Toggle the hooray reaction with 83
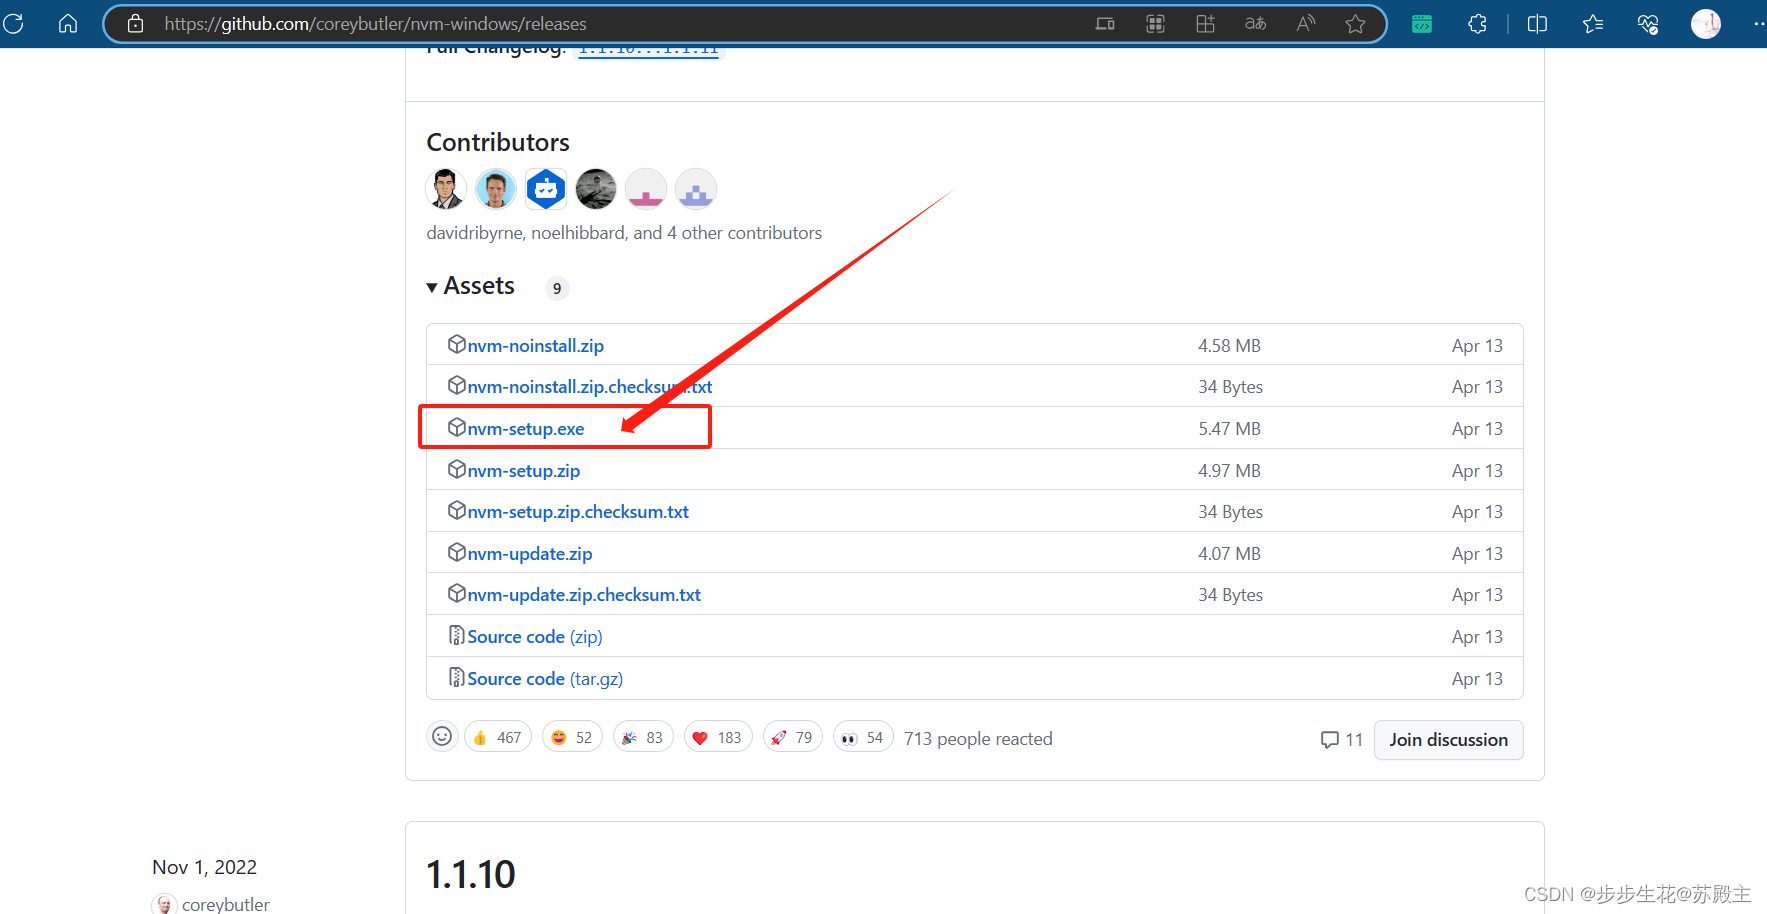1767x914 pixels. pos(643,737)
